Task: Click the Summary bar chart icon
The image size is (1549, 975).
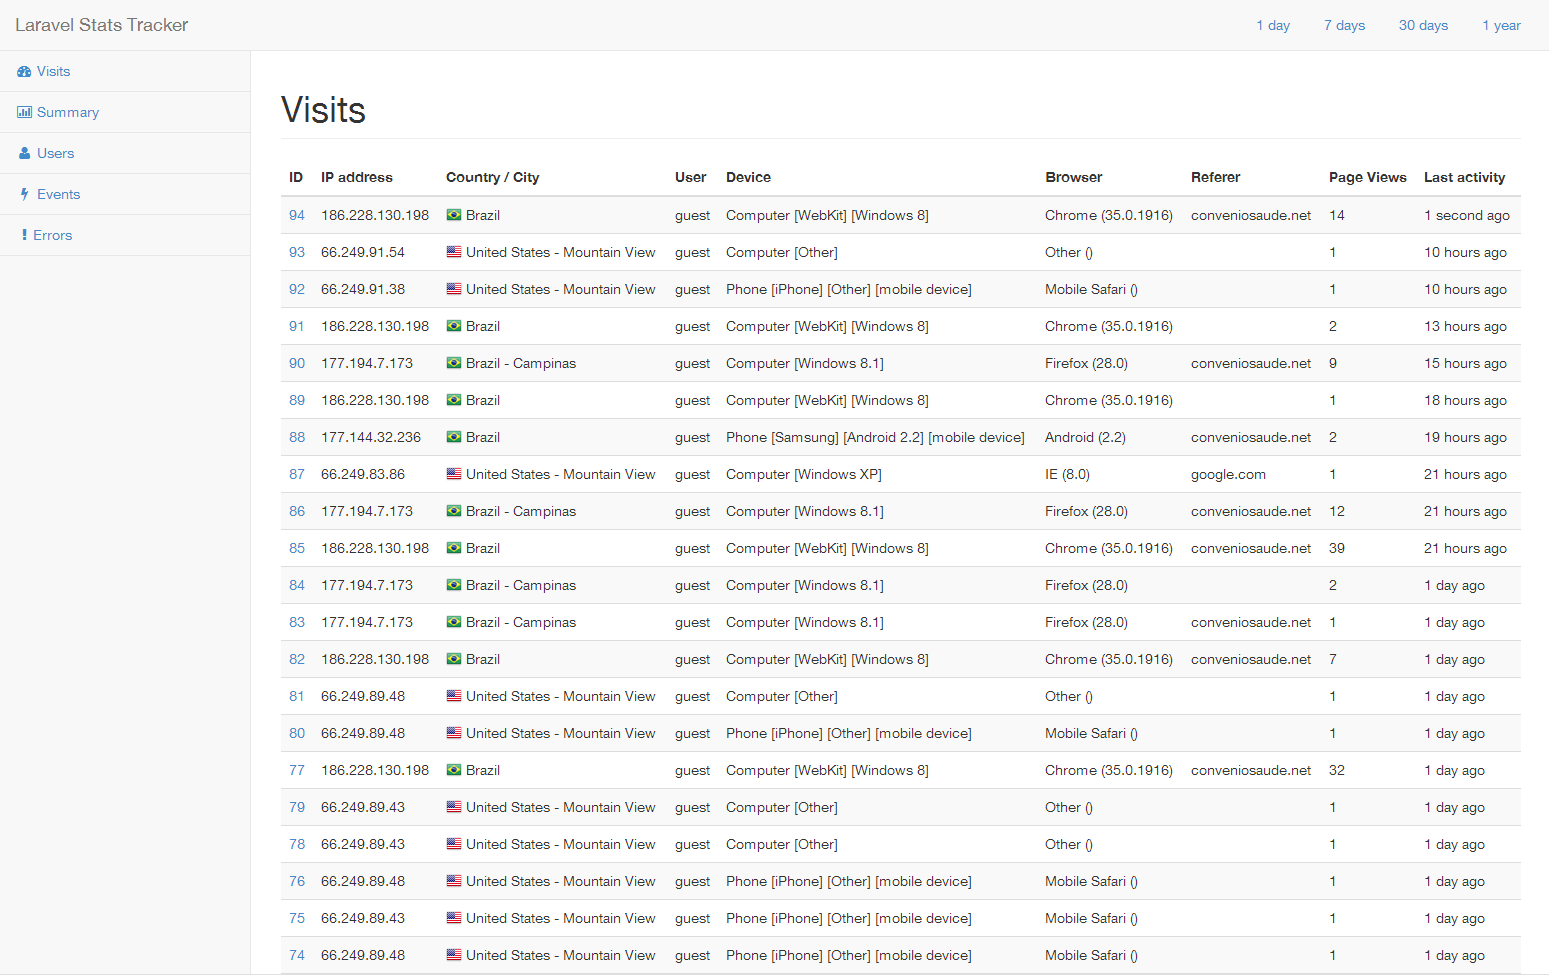Action: click(x=24, y=113)
